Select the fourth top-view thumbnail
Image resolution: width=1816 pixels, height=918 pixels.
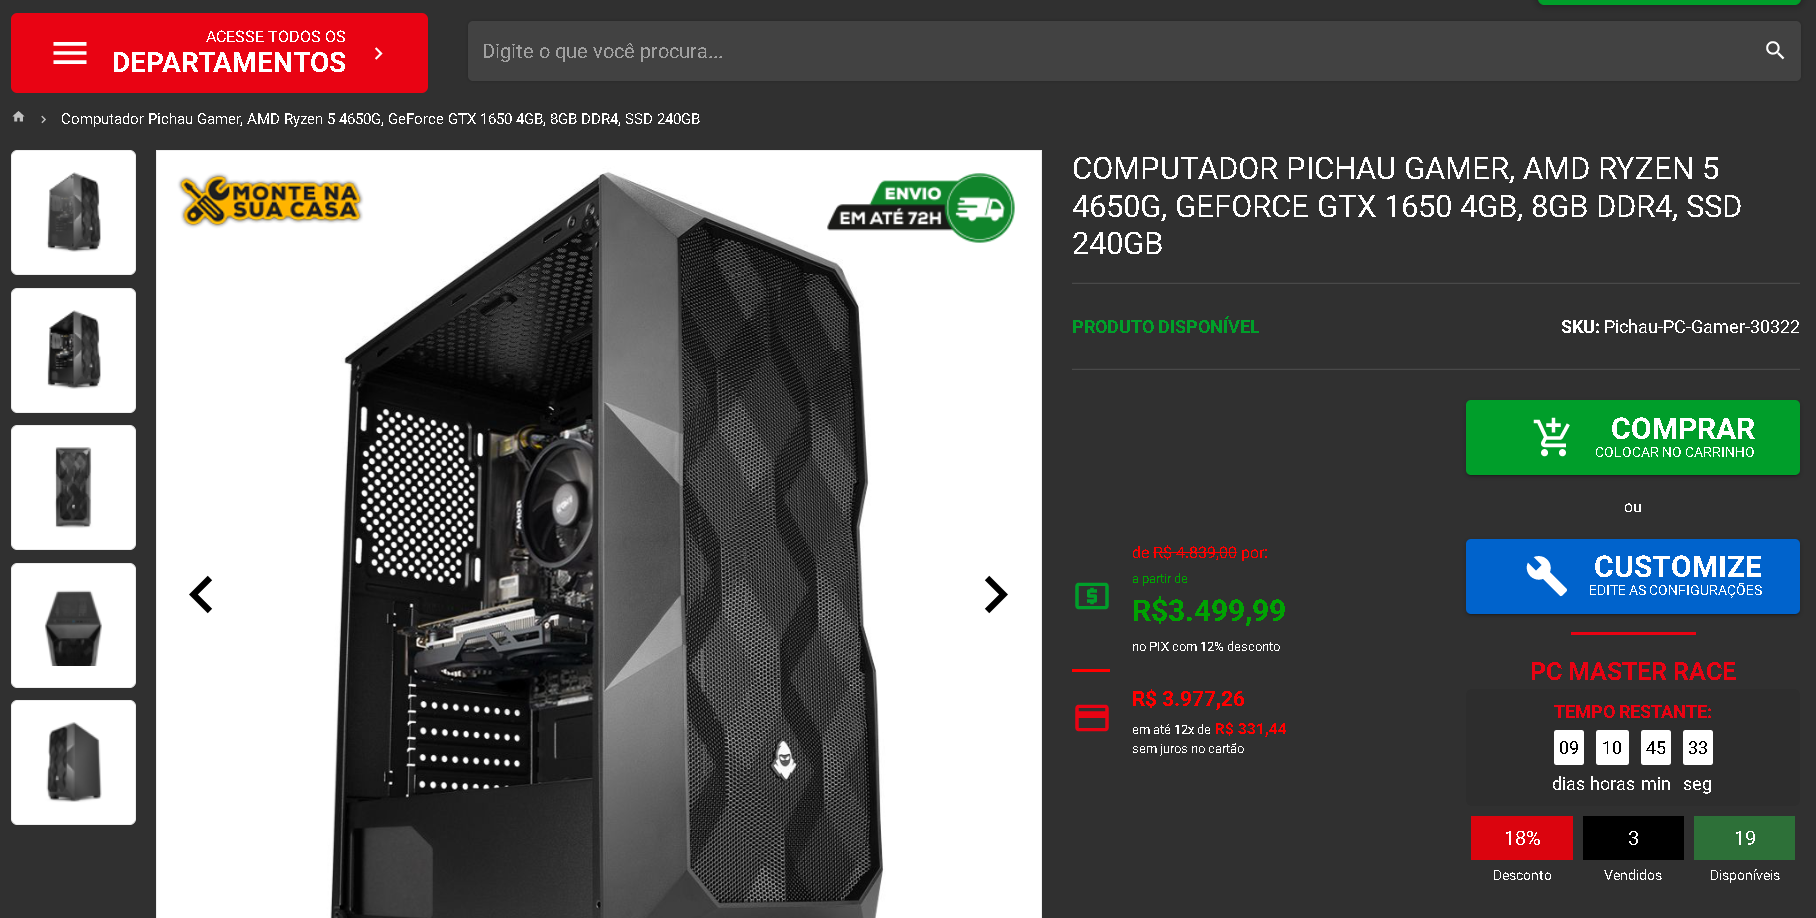(x=74, y=625)
